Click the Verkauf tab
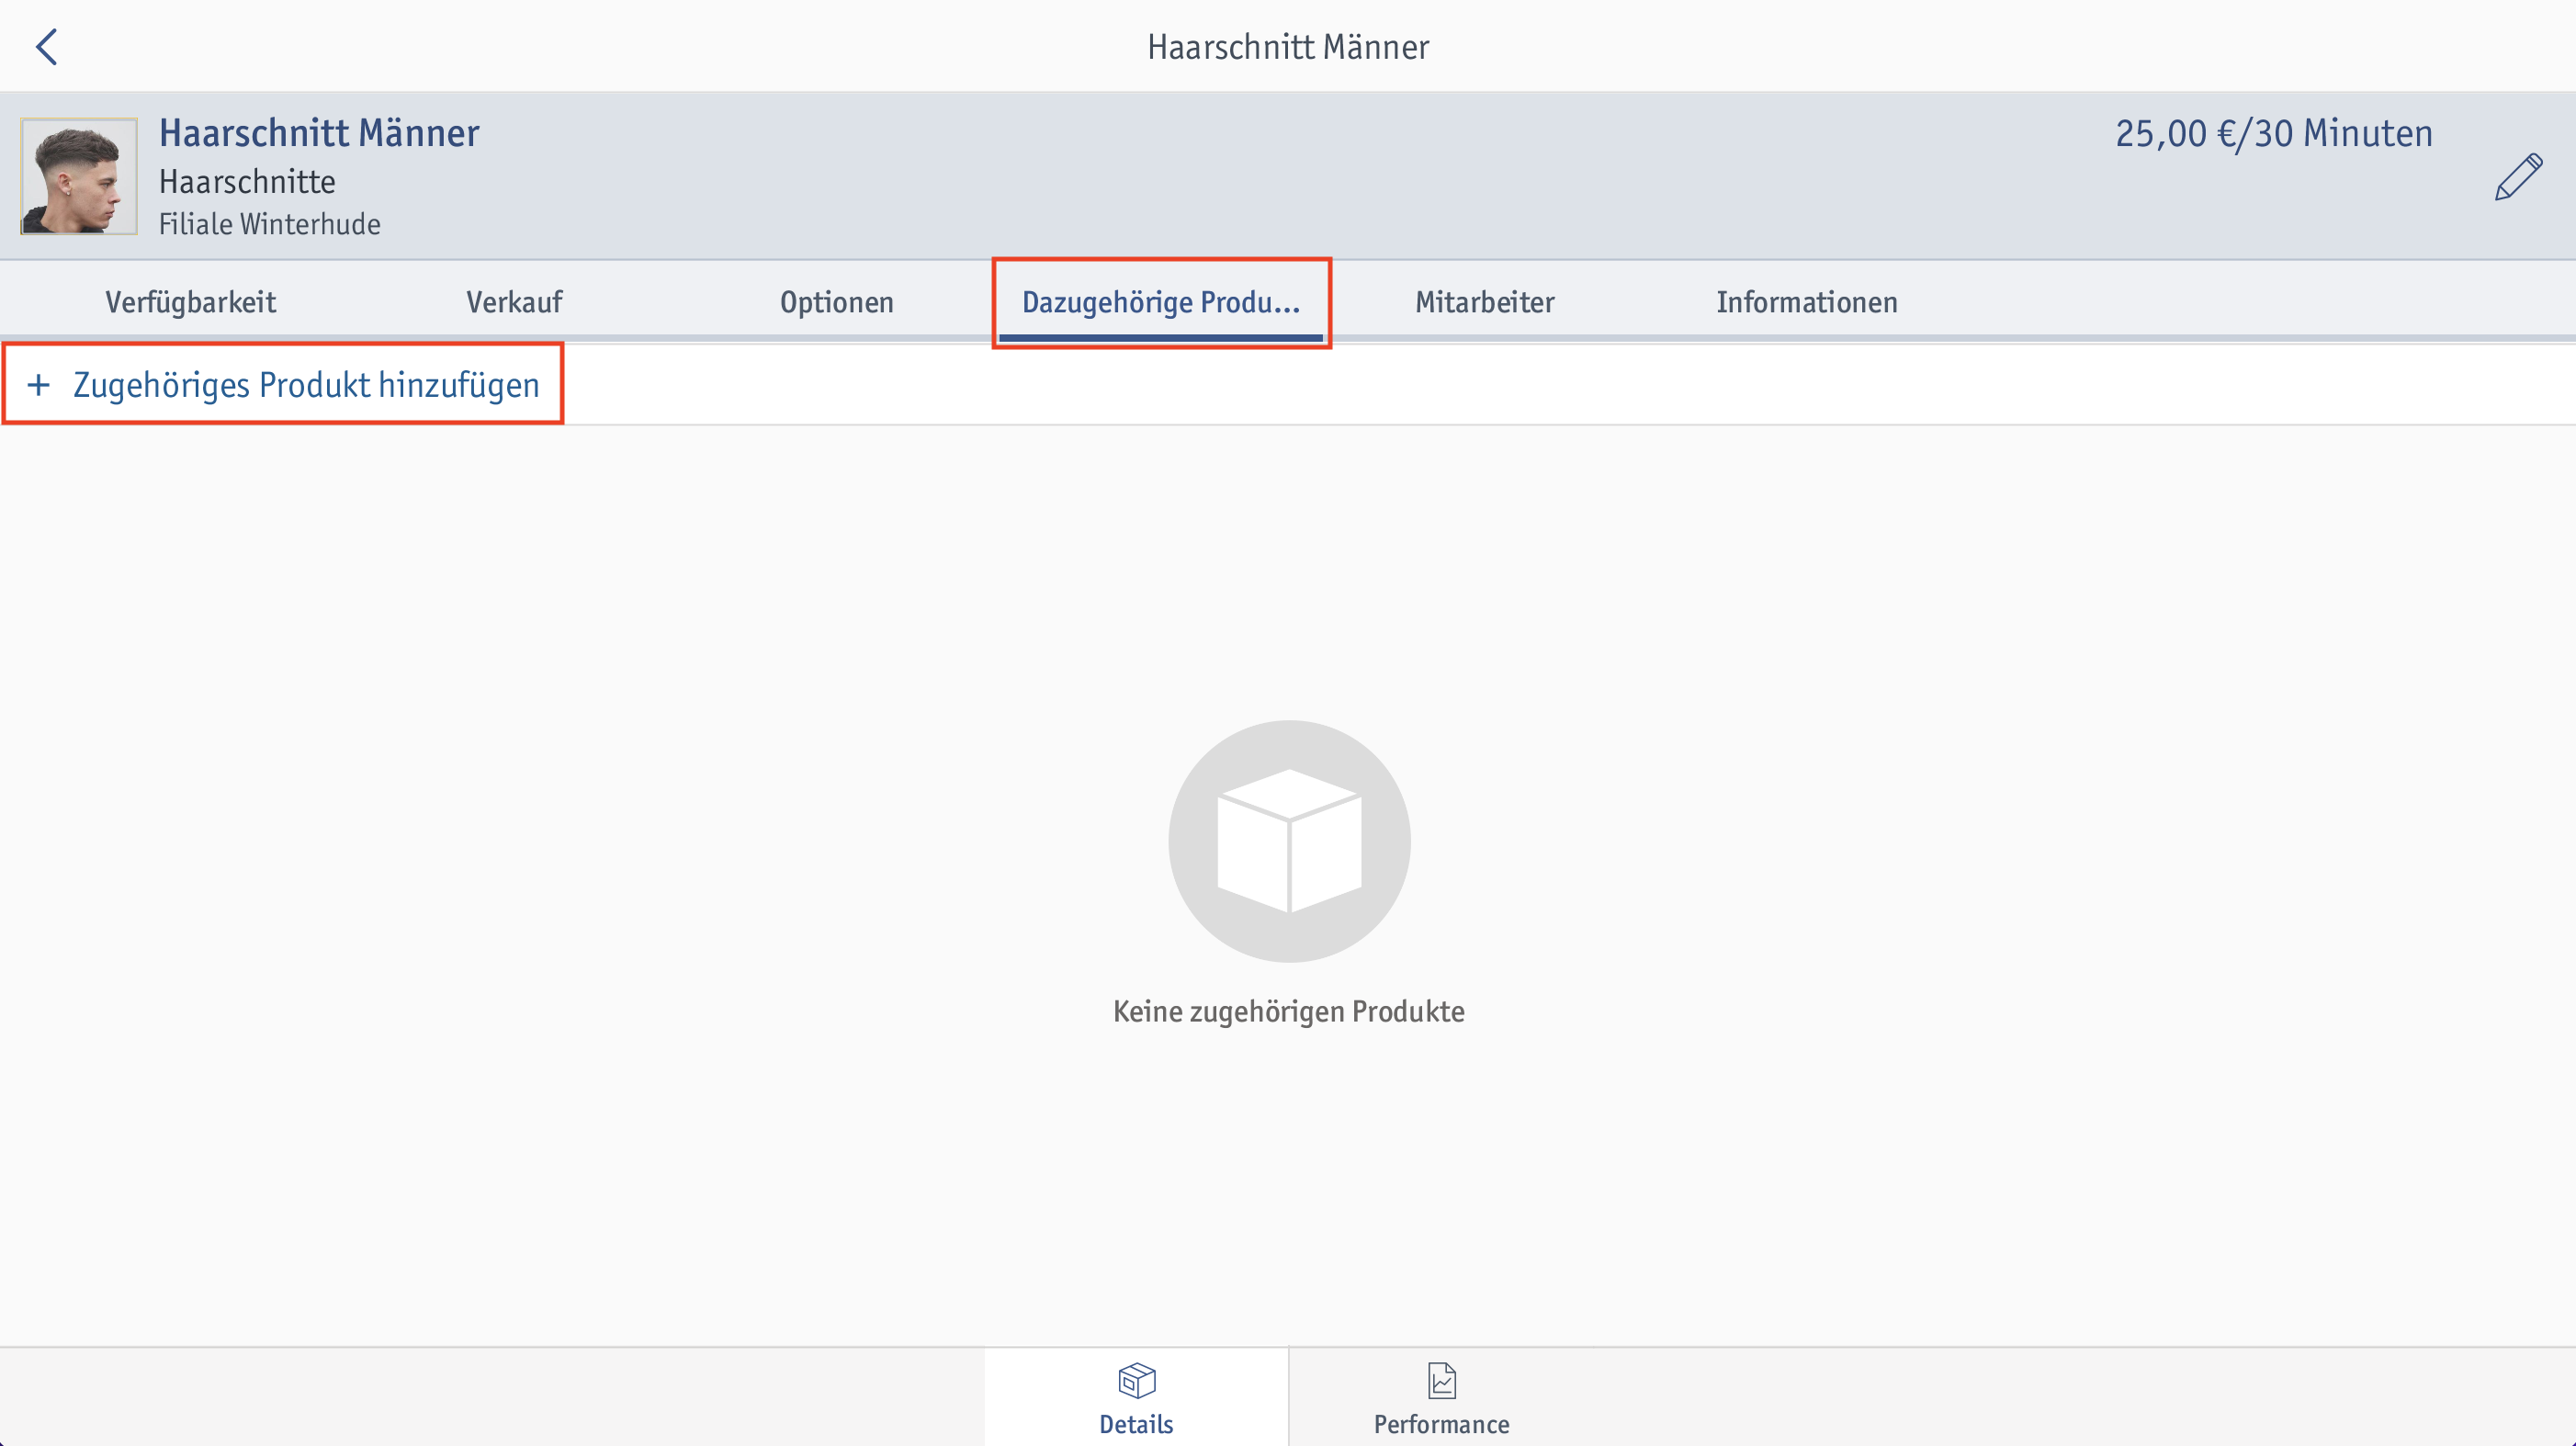 514,302
